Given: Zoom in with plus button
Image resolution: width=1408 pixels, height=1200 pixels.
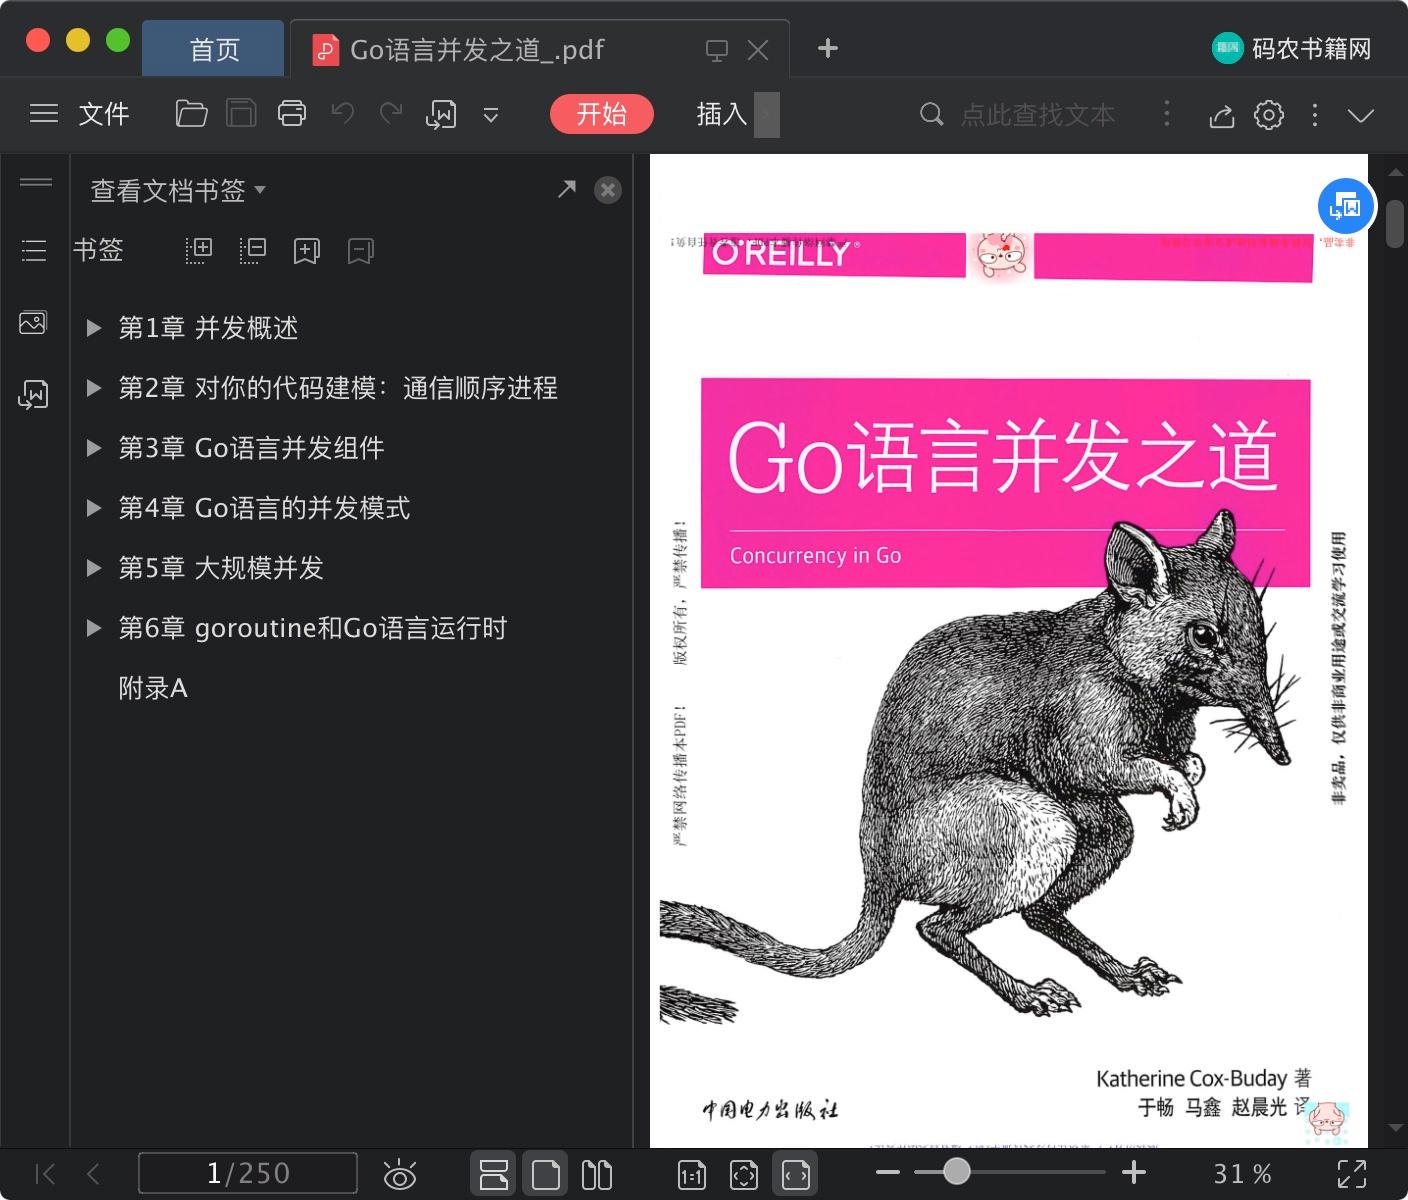Looking at the screenshot, I should [1133, 1172].
